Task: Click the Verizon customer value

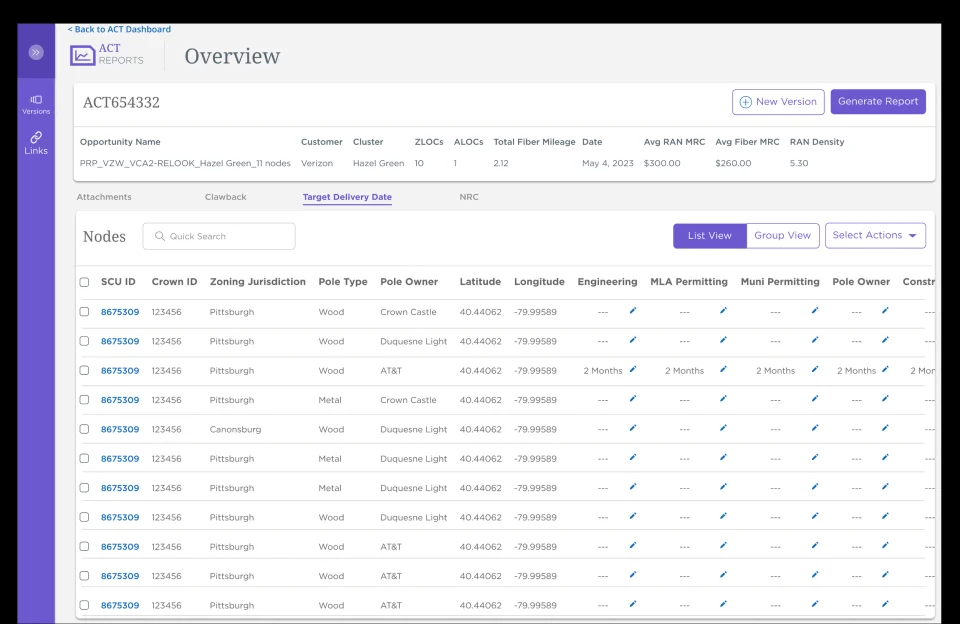Action: (x=317, y=164)
